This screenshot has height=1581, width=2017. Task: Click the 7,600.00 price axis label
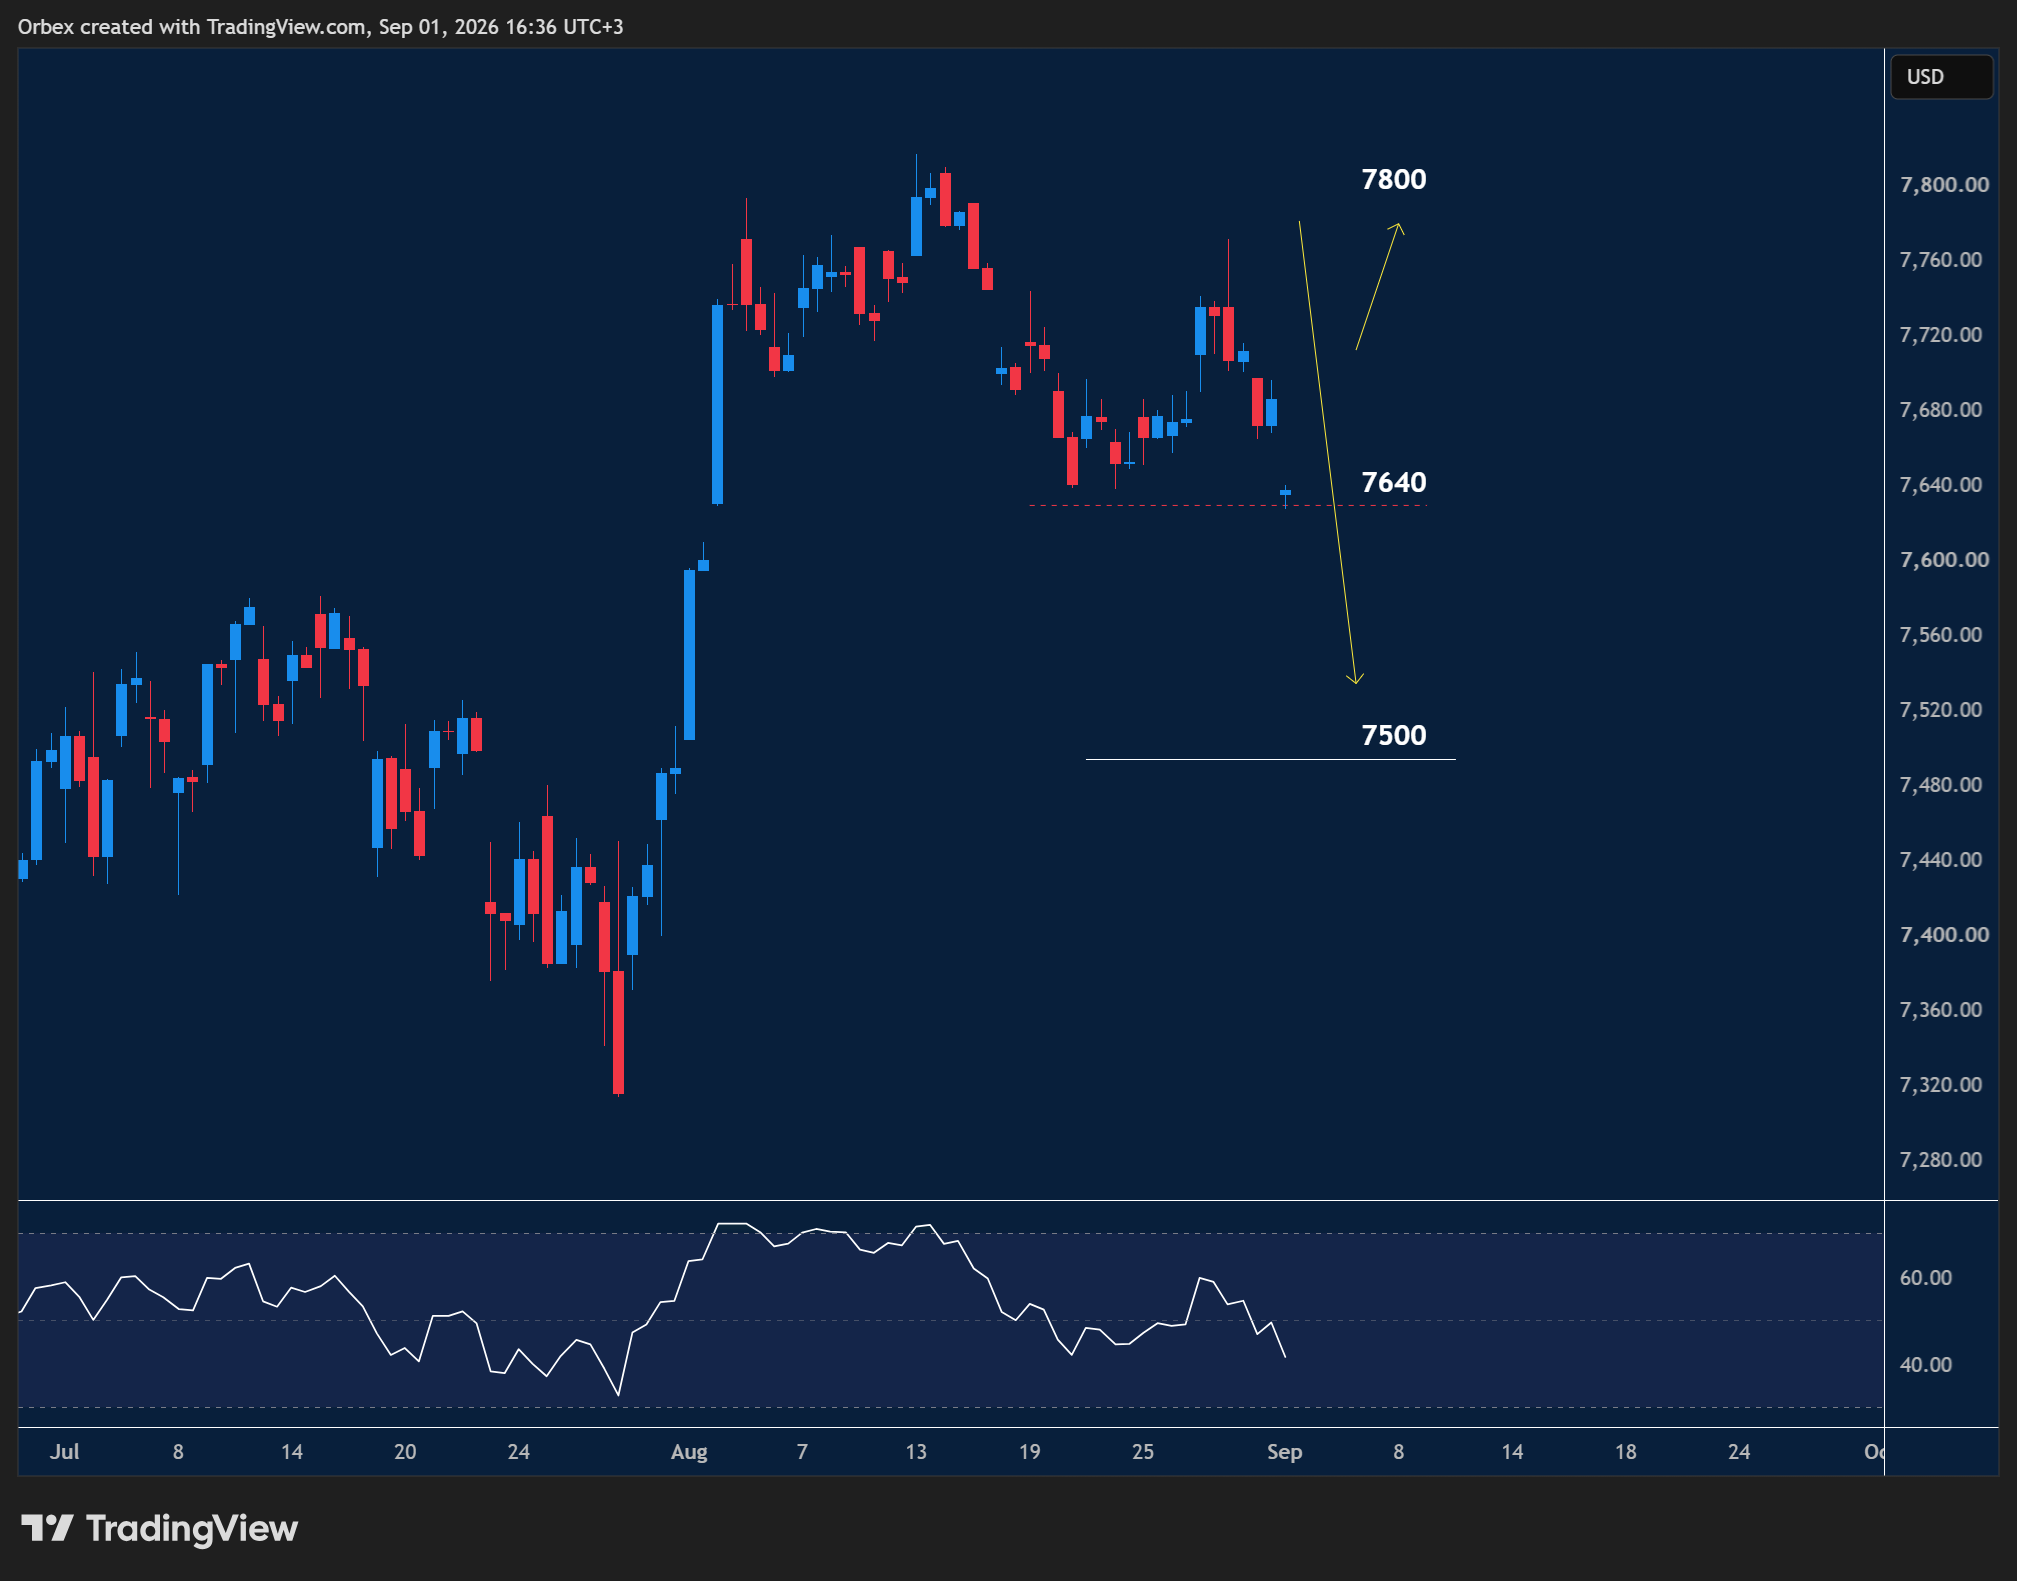click(1944, 560)
